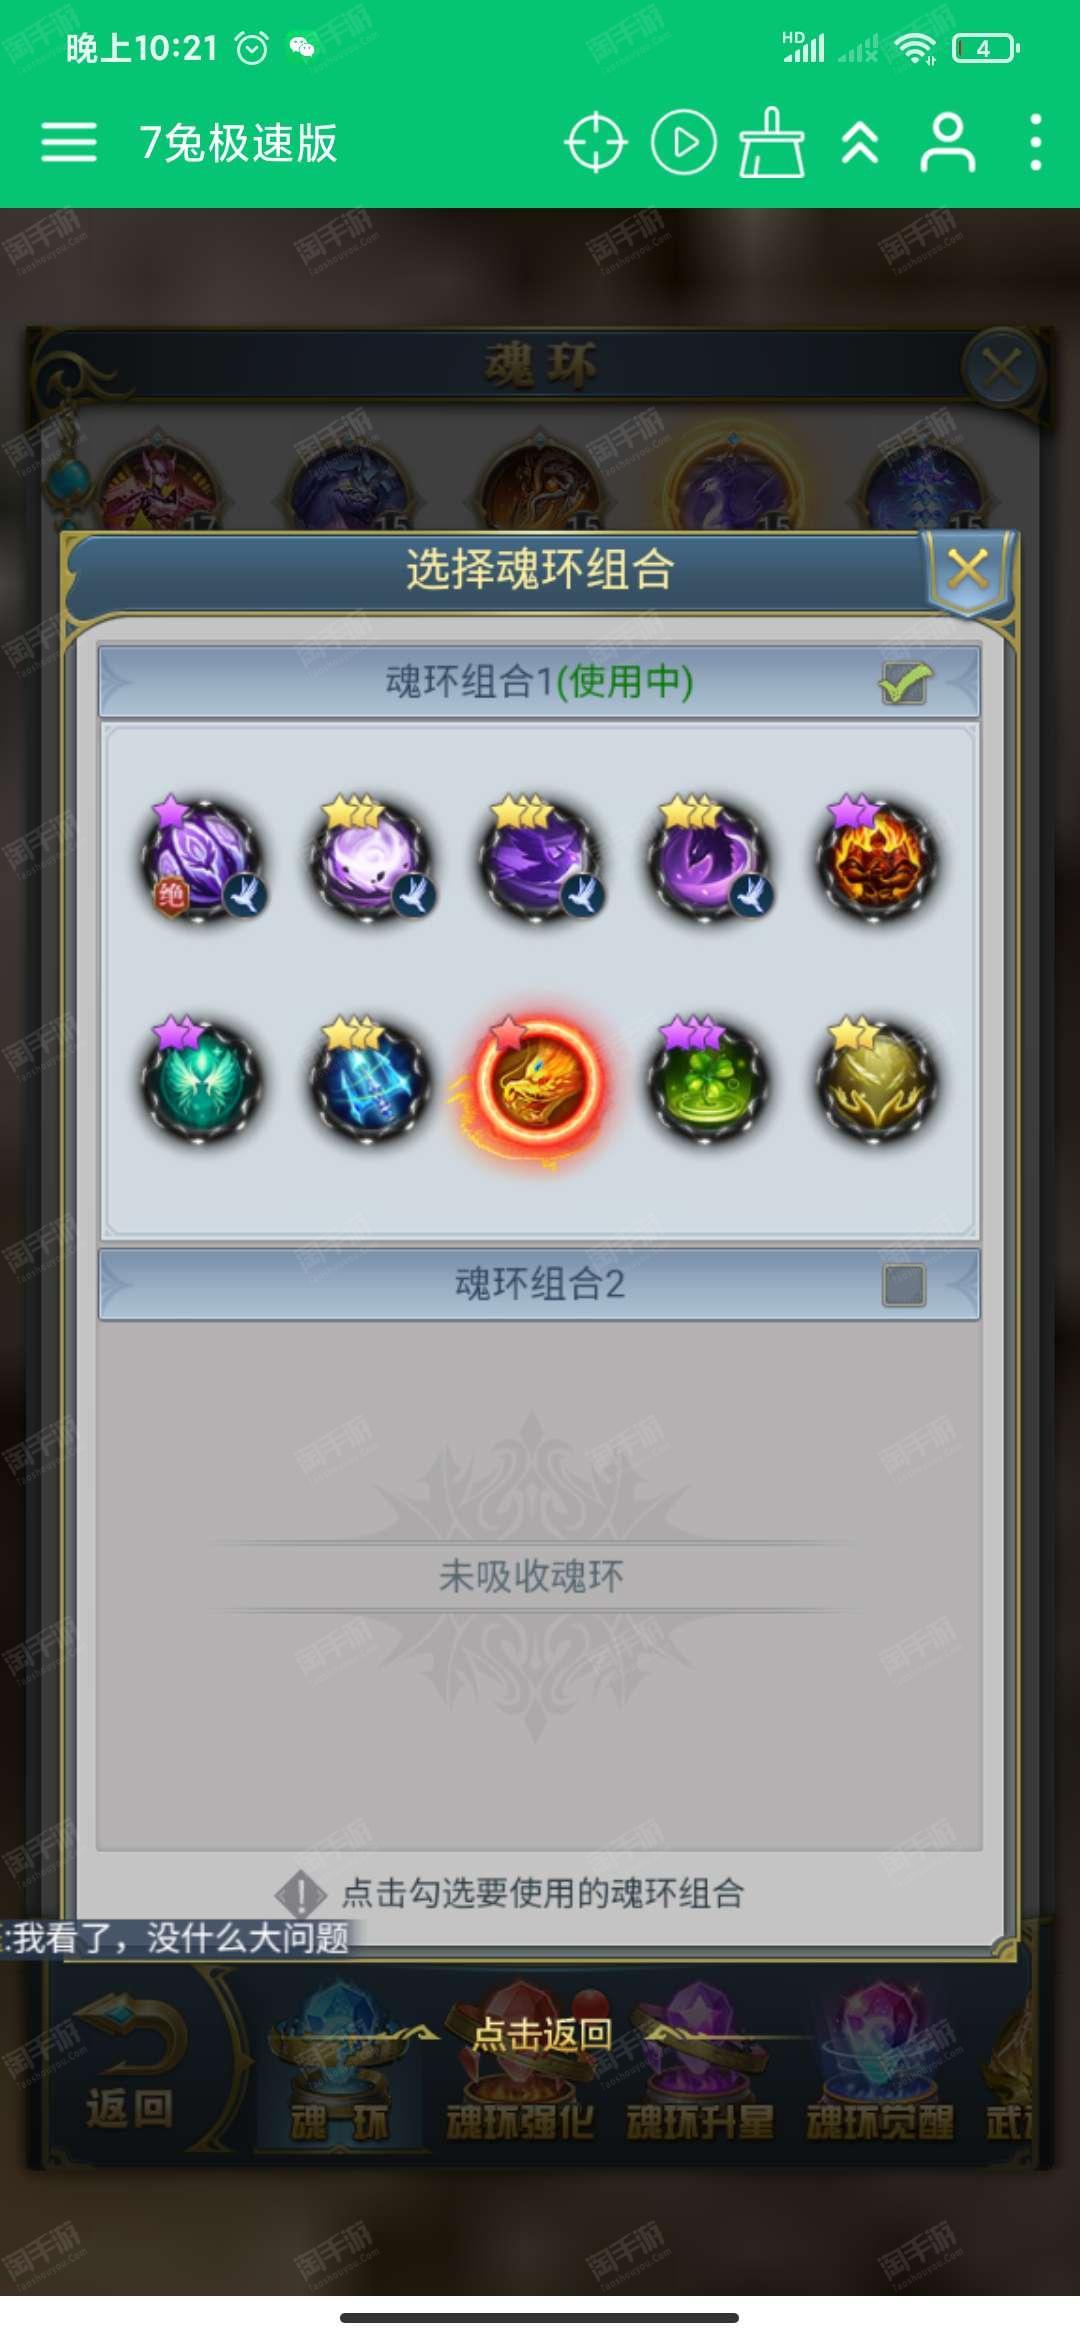1080x2340 pixels.
Task: Select the olive gold crest soul ring
Action: coord(877,1080)
